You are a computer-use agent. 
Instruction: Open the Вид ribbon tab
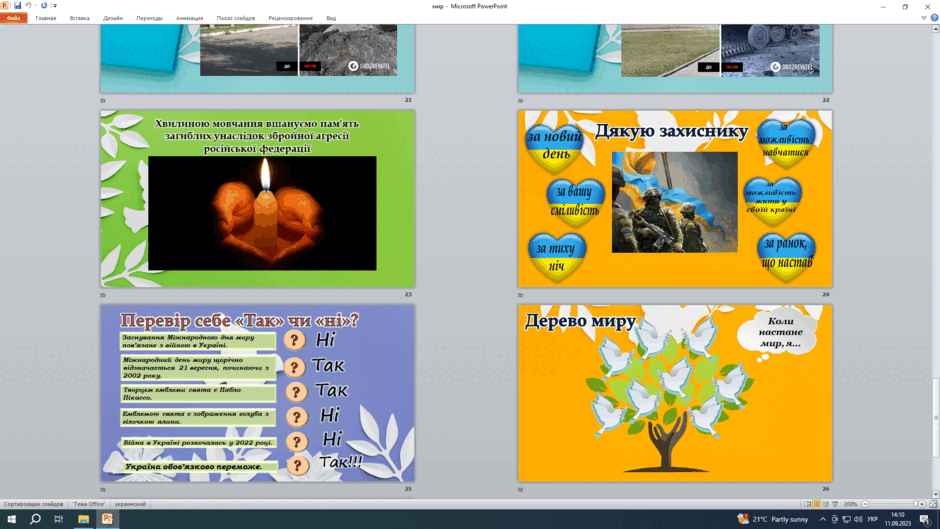pos(331,18)
